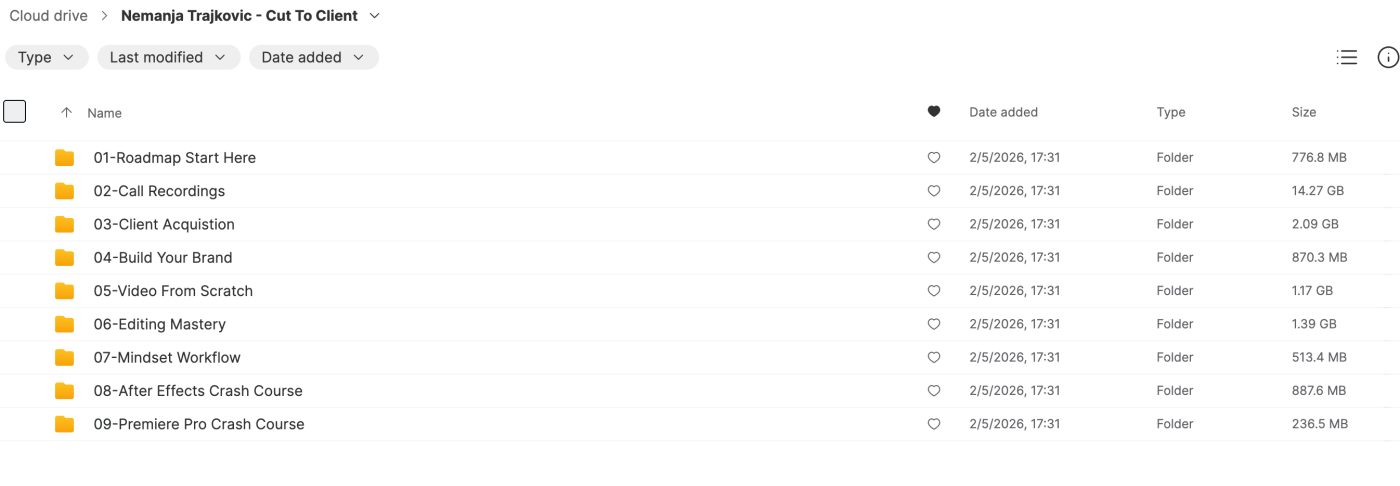Click the favorites heart column header icon
The image size is (1400, 486).
pyautogui.click(x=934, y=112)
